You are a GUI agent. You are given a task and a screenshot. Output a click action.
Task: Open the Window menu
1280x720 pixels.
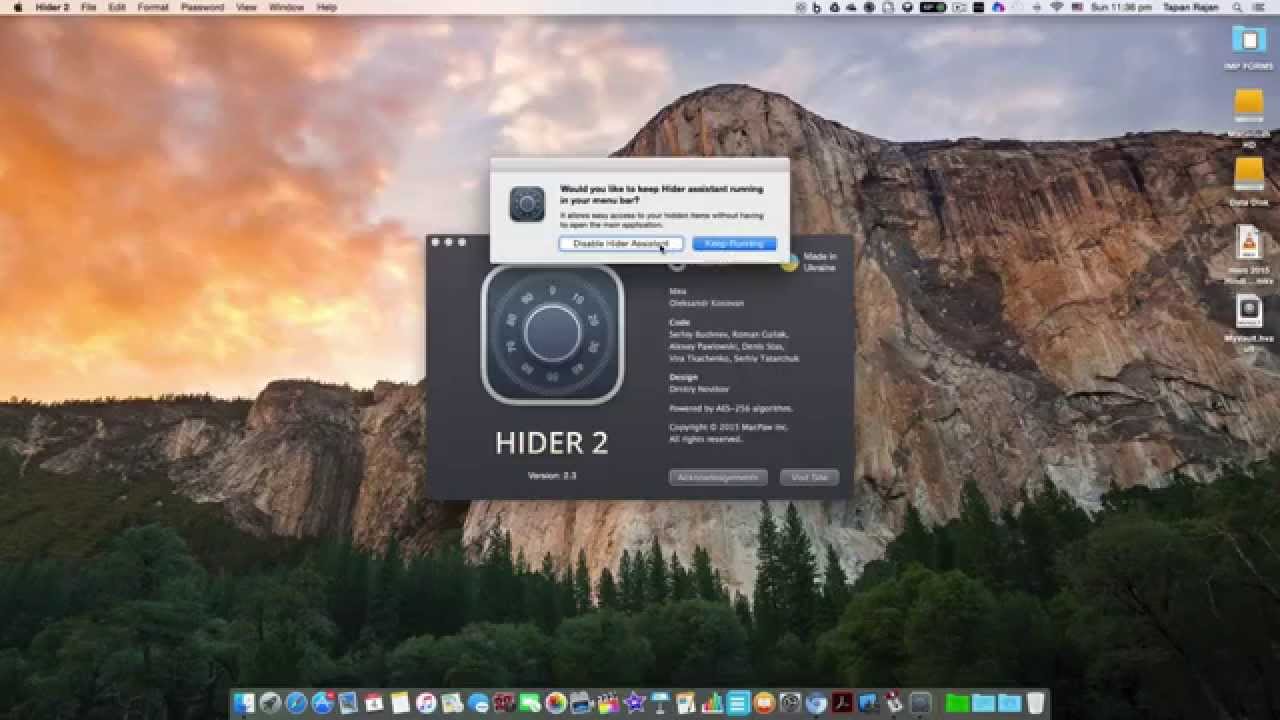(x=287, y=7)
